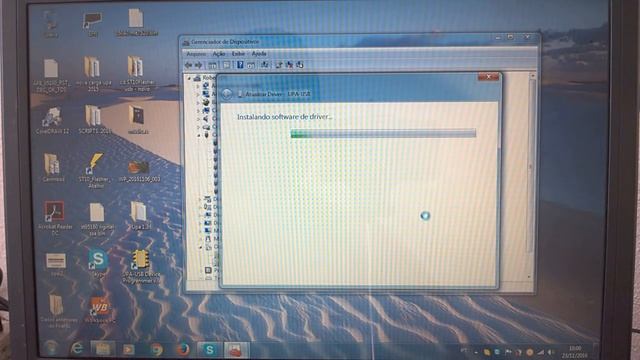Open the Exibir menu in Device Manager

[x=238, y=54]
